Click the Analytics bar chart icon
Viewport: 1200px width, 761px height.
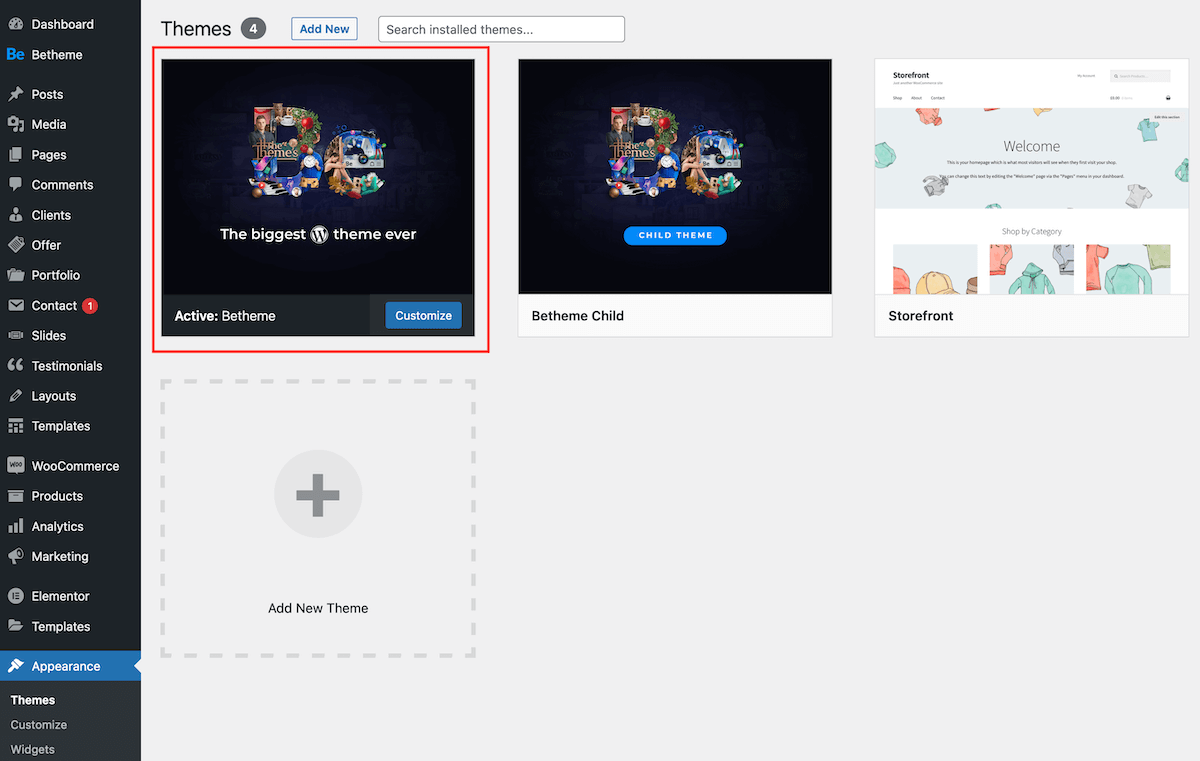click(15, 526)
